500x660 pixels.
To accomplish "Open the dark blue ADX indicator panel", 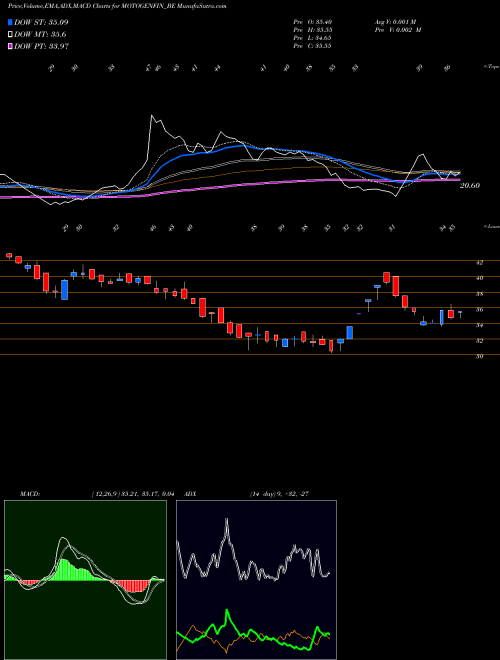I will (256, 580).
